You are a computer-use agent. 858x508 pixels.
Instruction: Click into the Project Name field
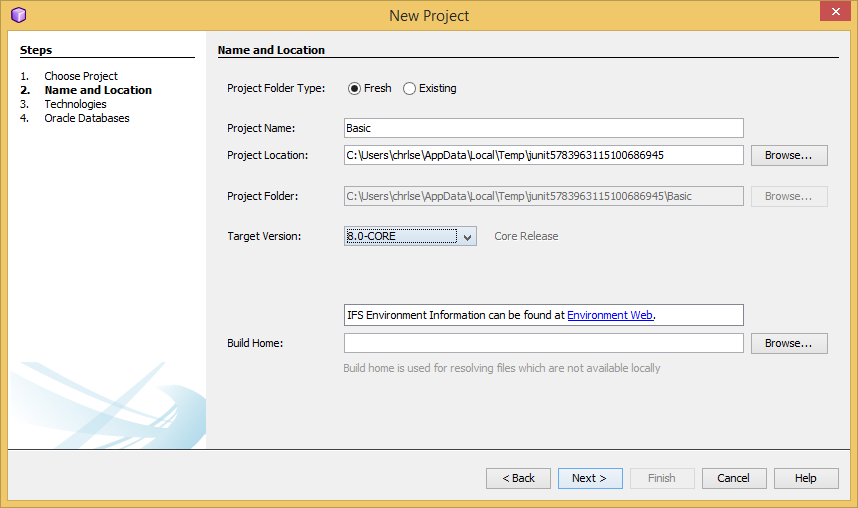[543, 128]
